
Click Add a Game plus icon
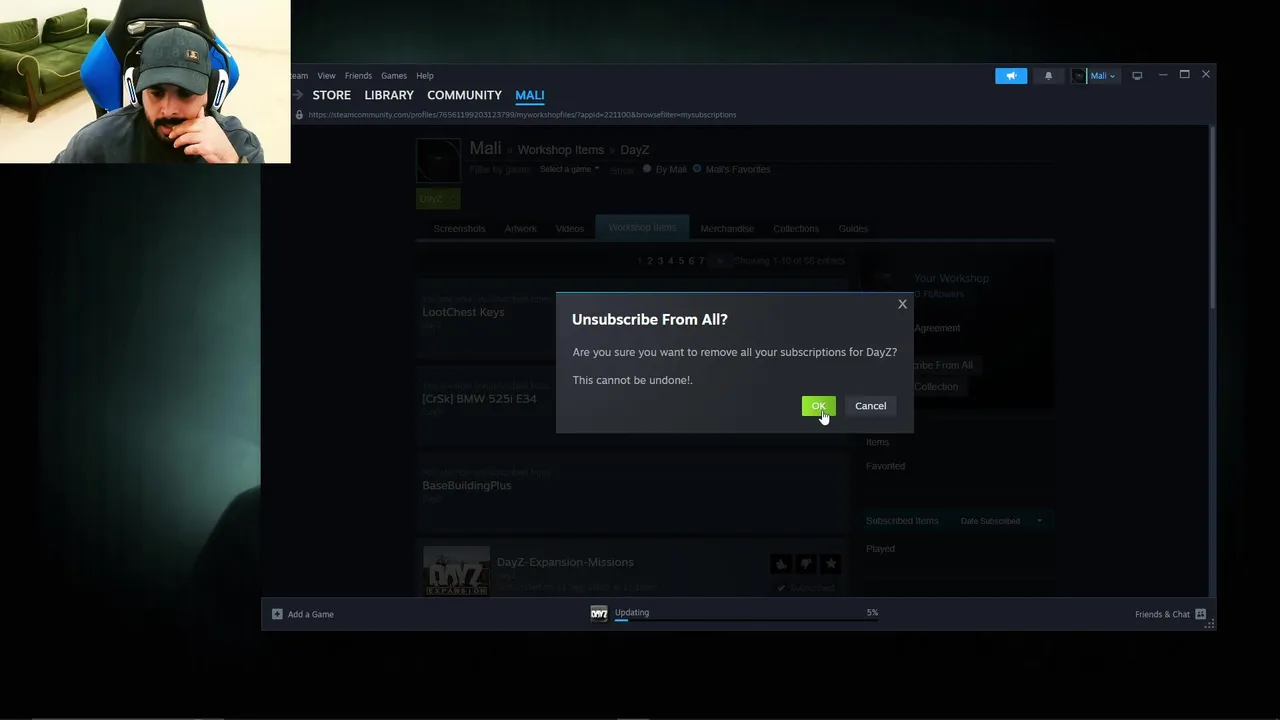click(x=277, y=614)
